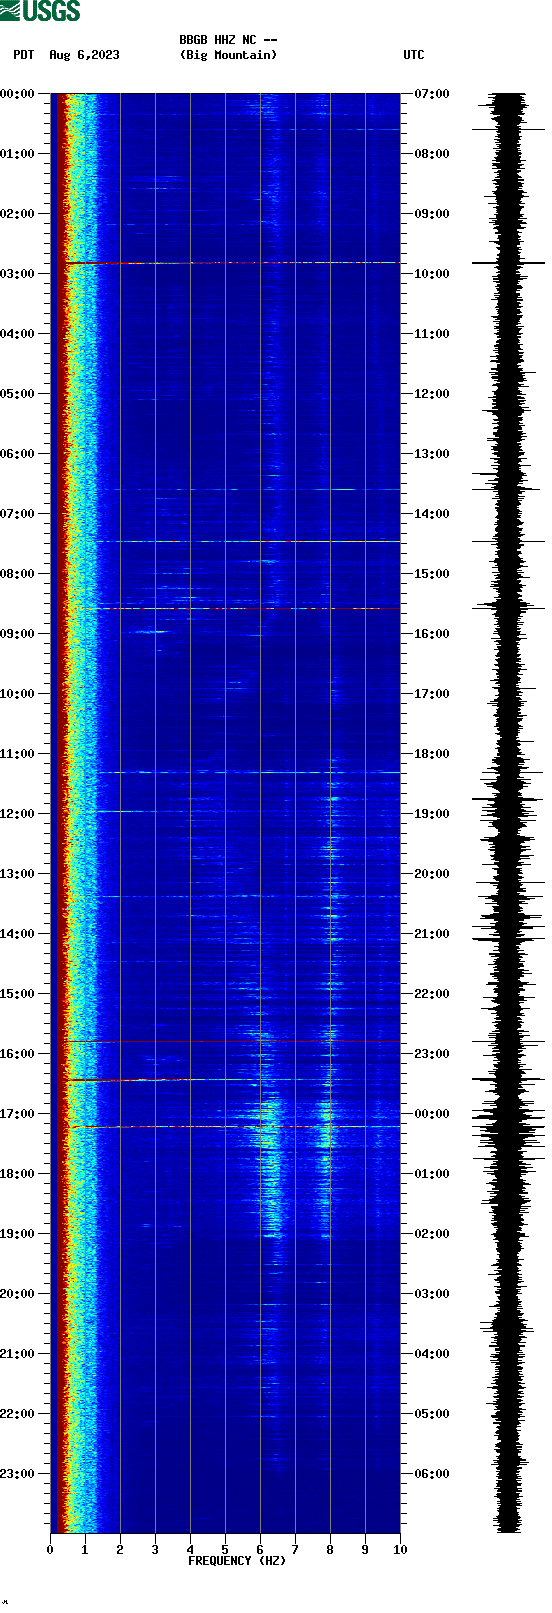
Task: Click the '03:00' PDT time label
Action: tap(18, 274)
